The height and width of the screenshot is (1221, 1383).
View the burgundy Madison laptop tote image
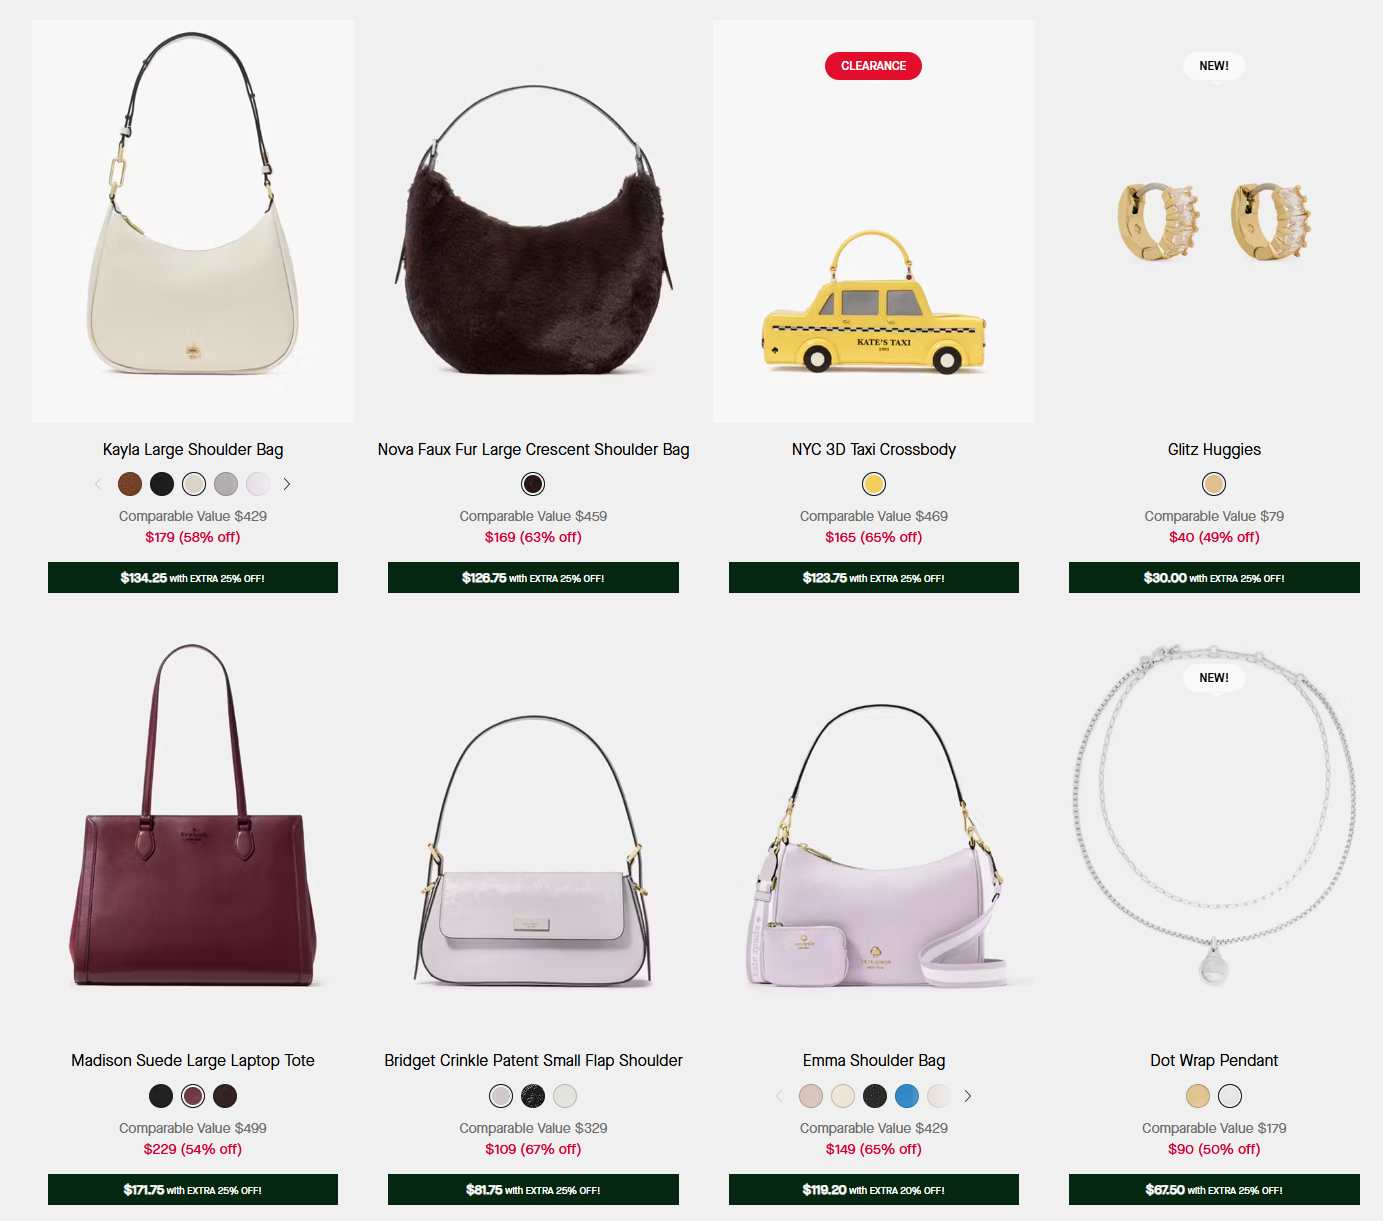click(193, 832)
